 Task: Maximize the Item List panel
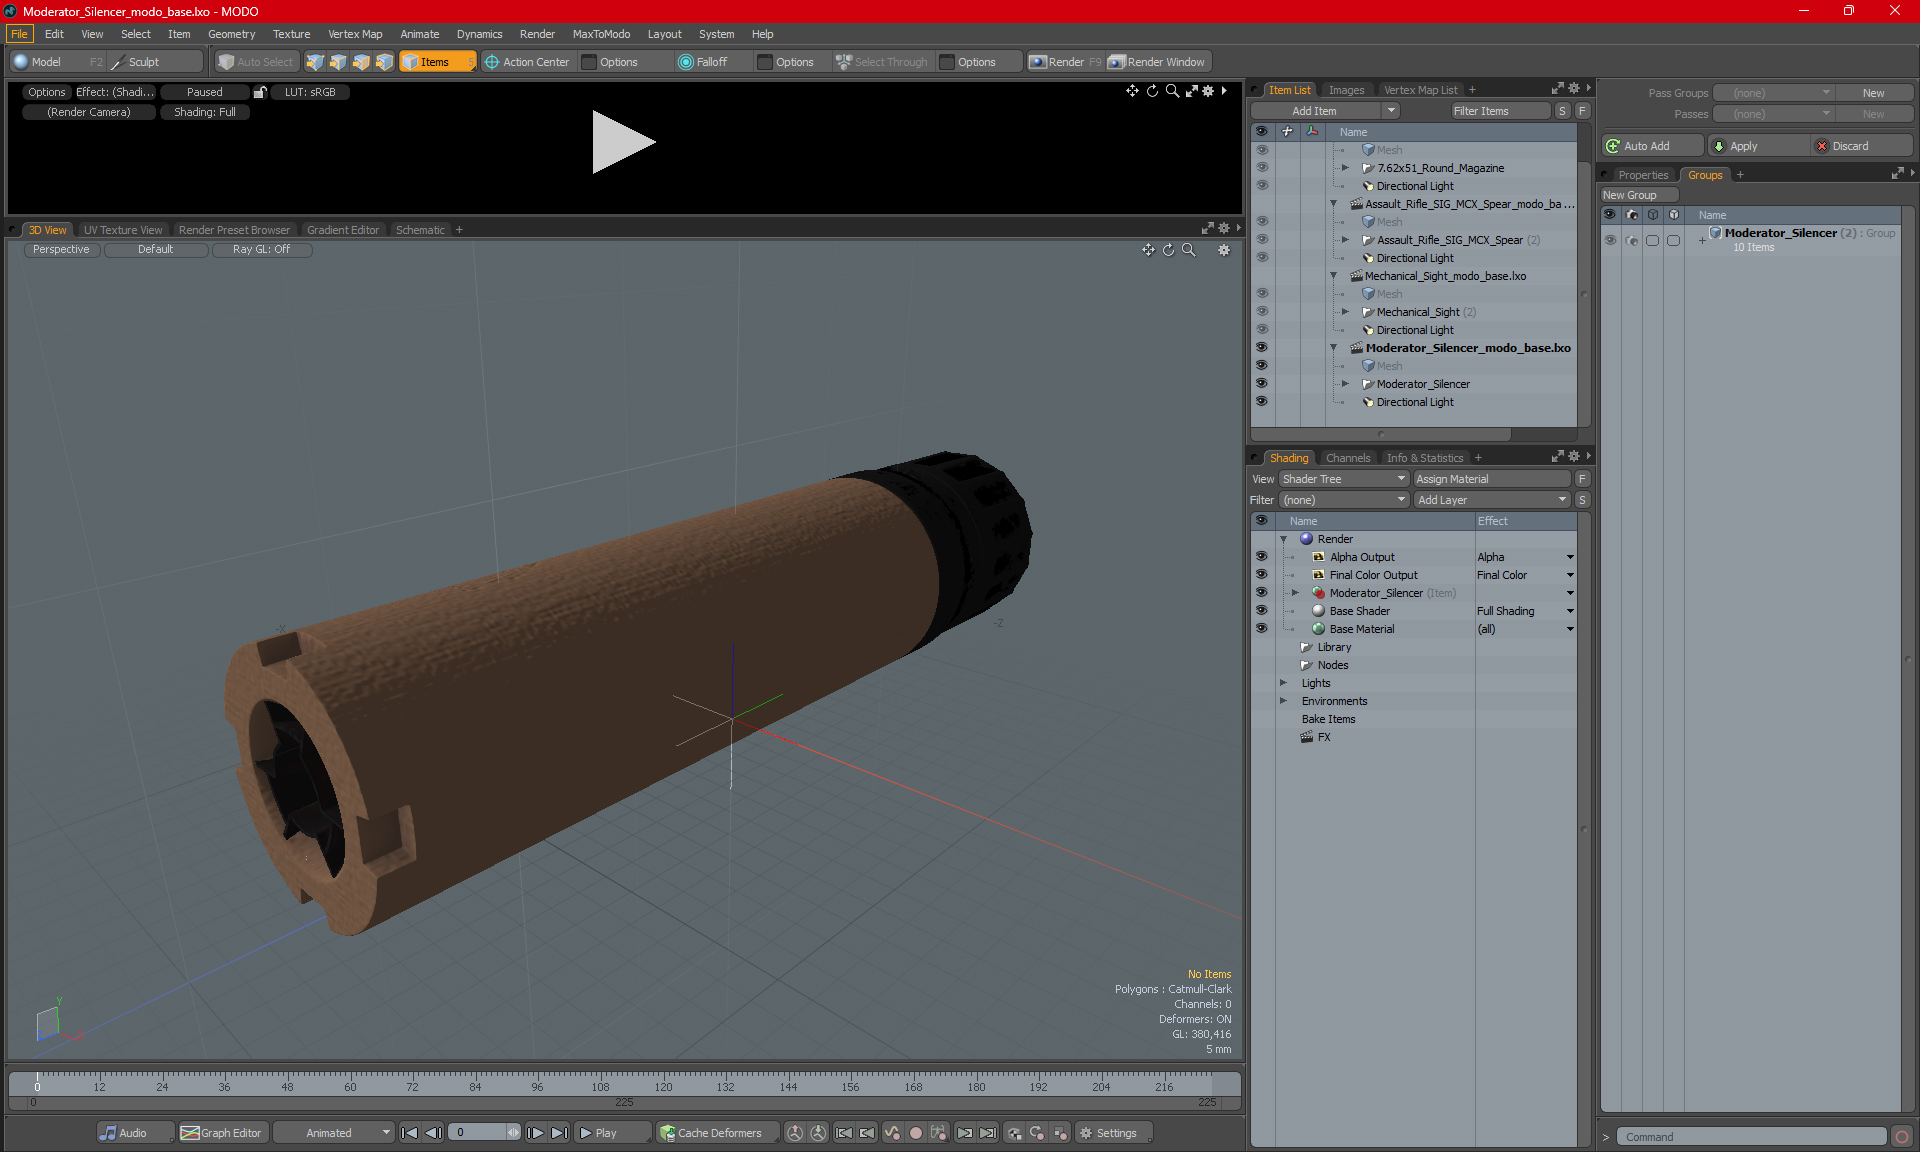1557,89
